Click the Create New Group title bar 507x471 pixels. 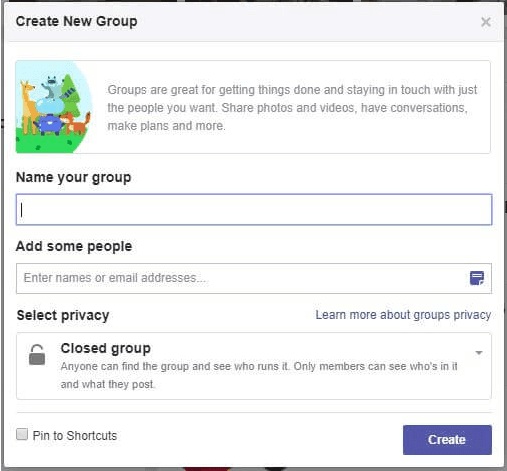(254, 22)
